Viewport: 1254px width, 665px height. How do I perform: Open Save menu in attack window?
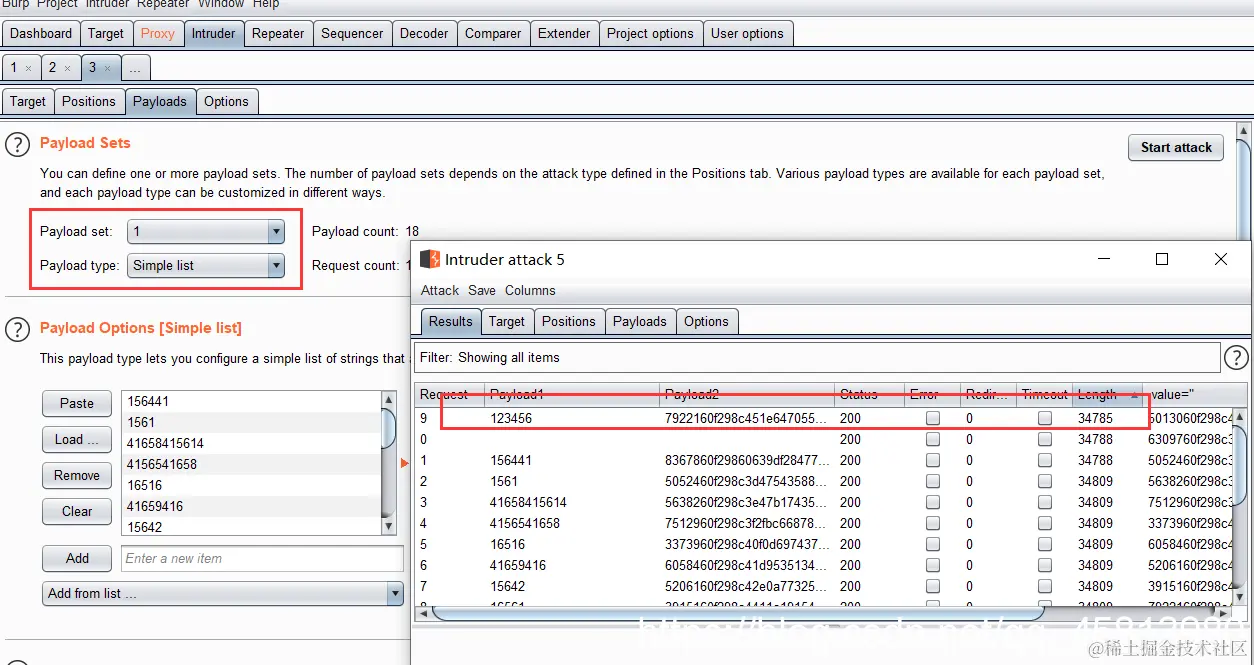[482, 290]
